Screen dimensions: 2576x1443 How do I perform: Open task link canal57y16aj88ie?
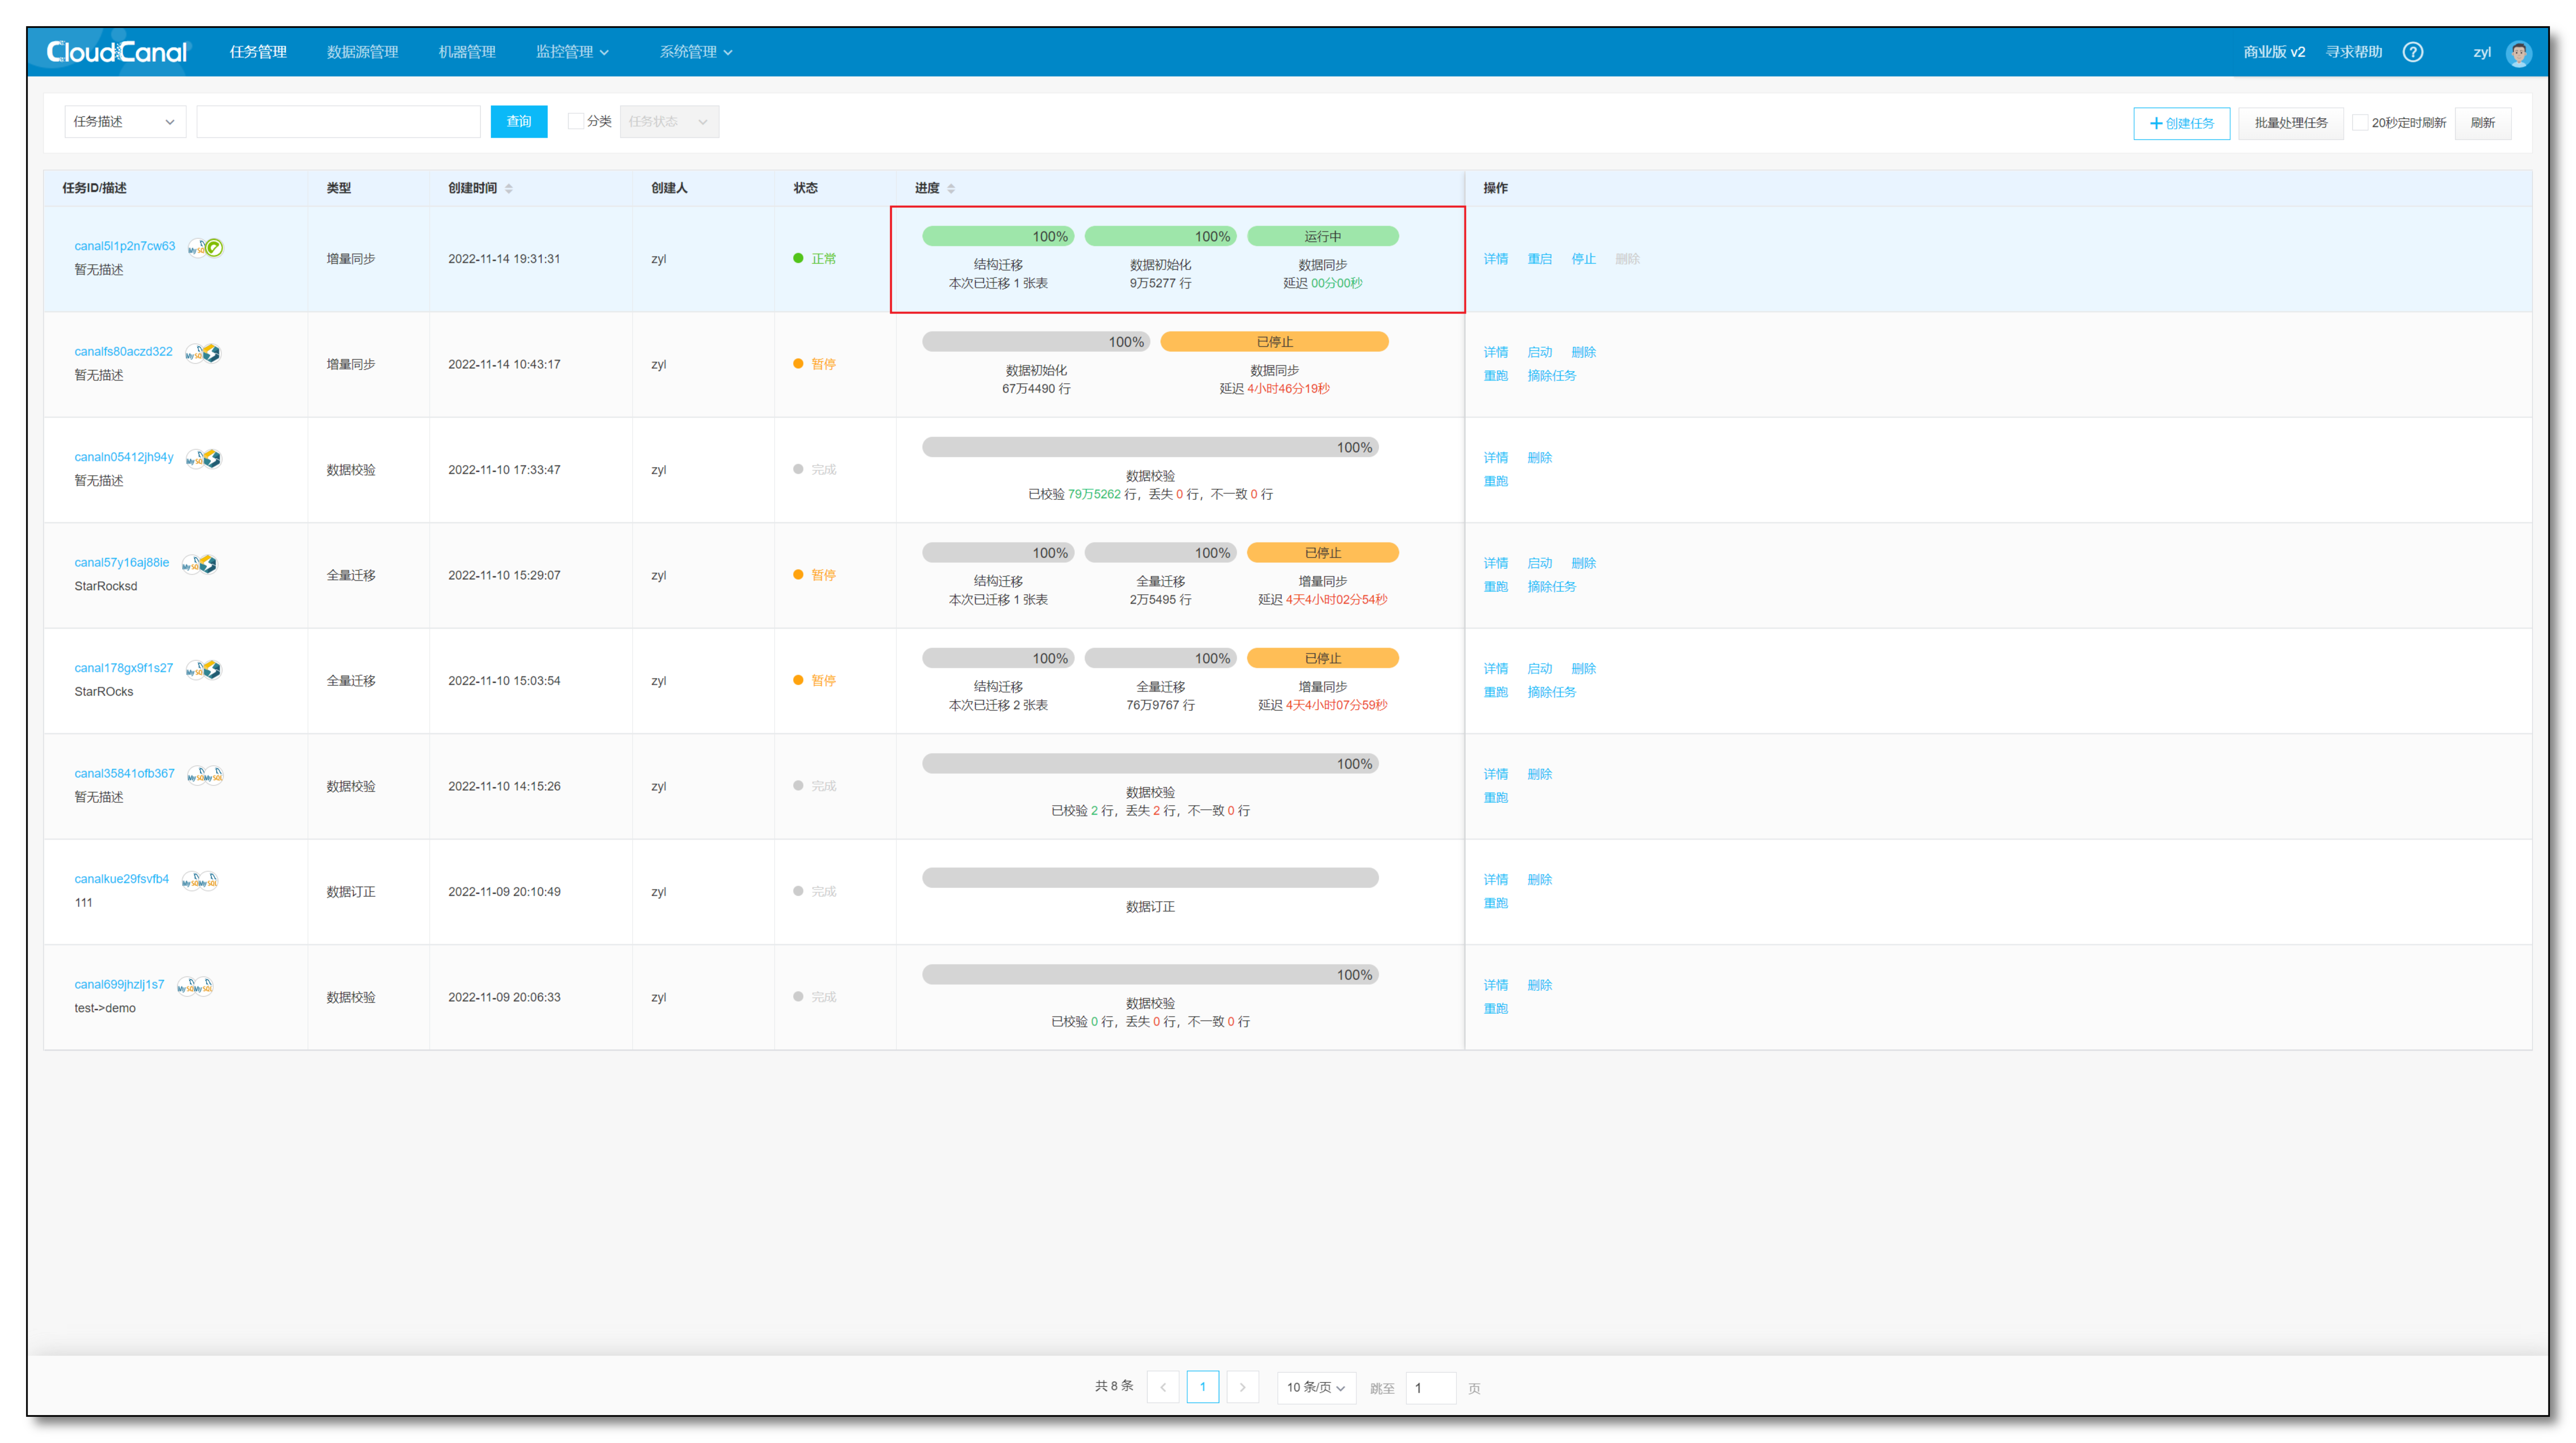122,562
